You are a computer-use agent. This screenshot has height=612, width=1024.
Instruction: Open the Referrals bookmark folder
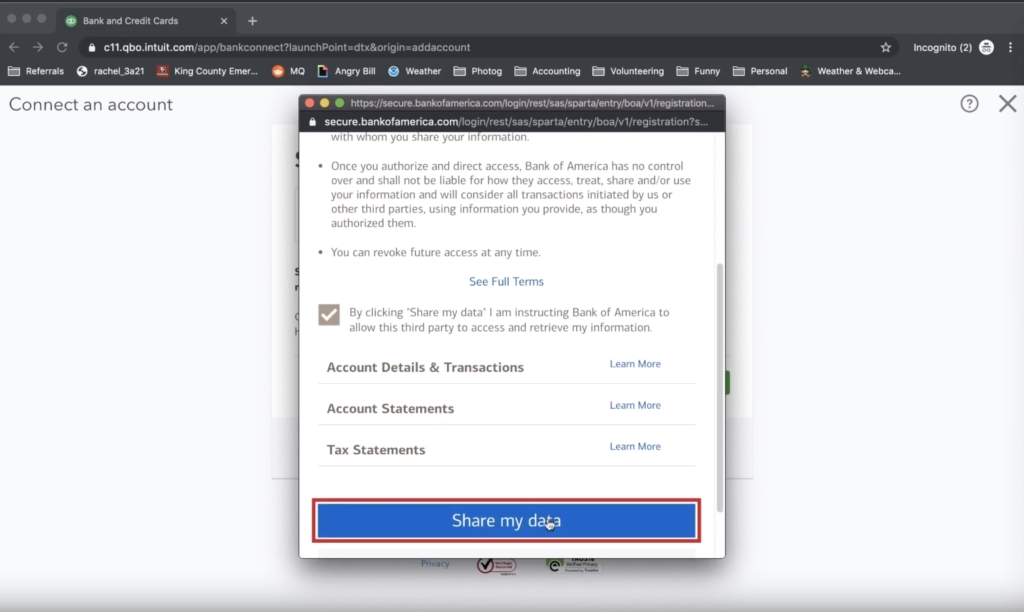(x=36, y=71)
